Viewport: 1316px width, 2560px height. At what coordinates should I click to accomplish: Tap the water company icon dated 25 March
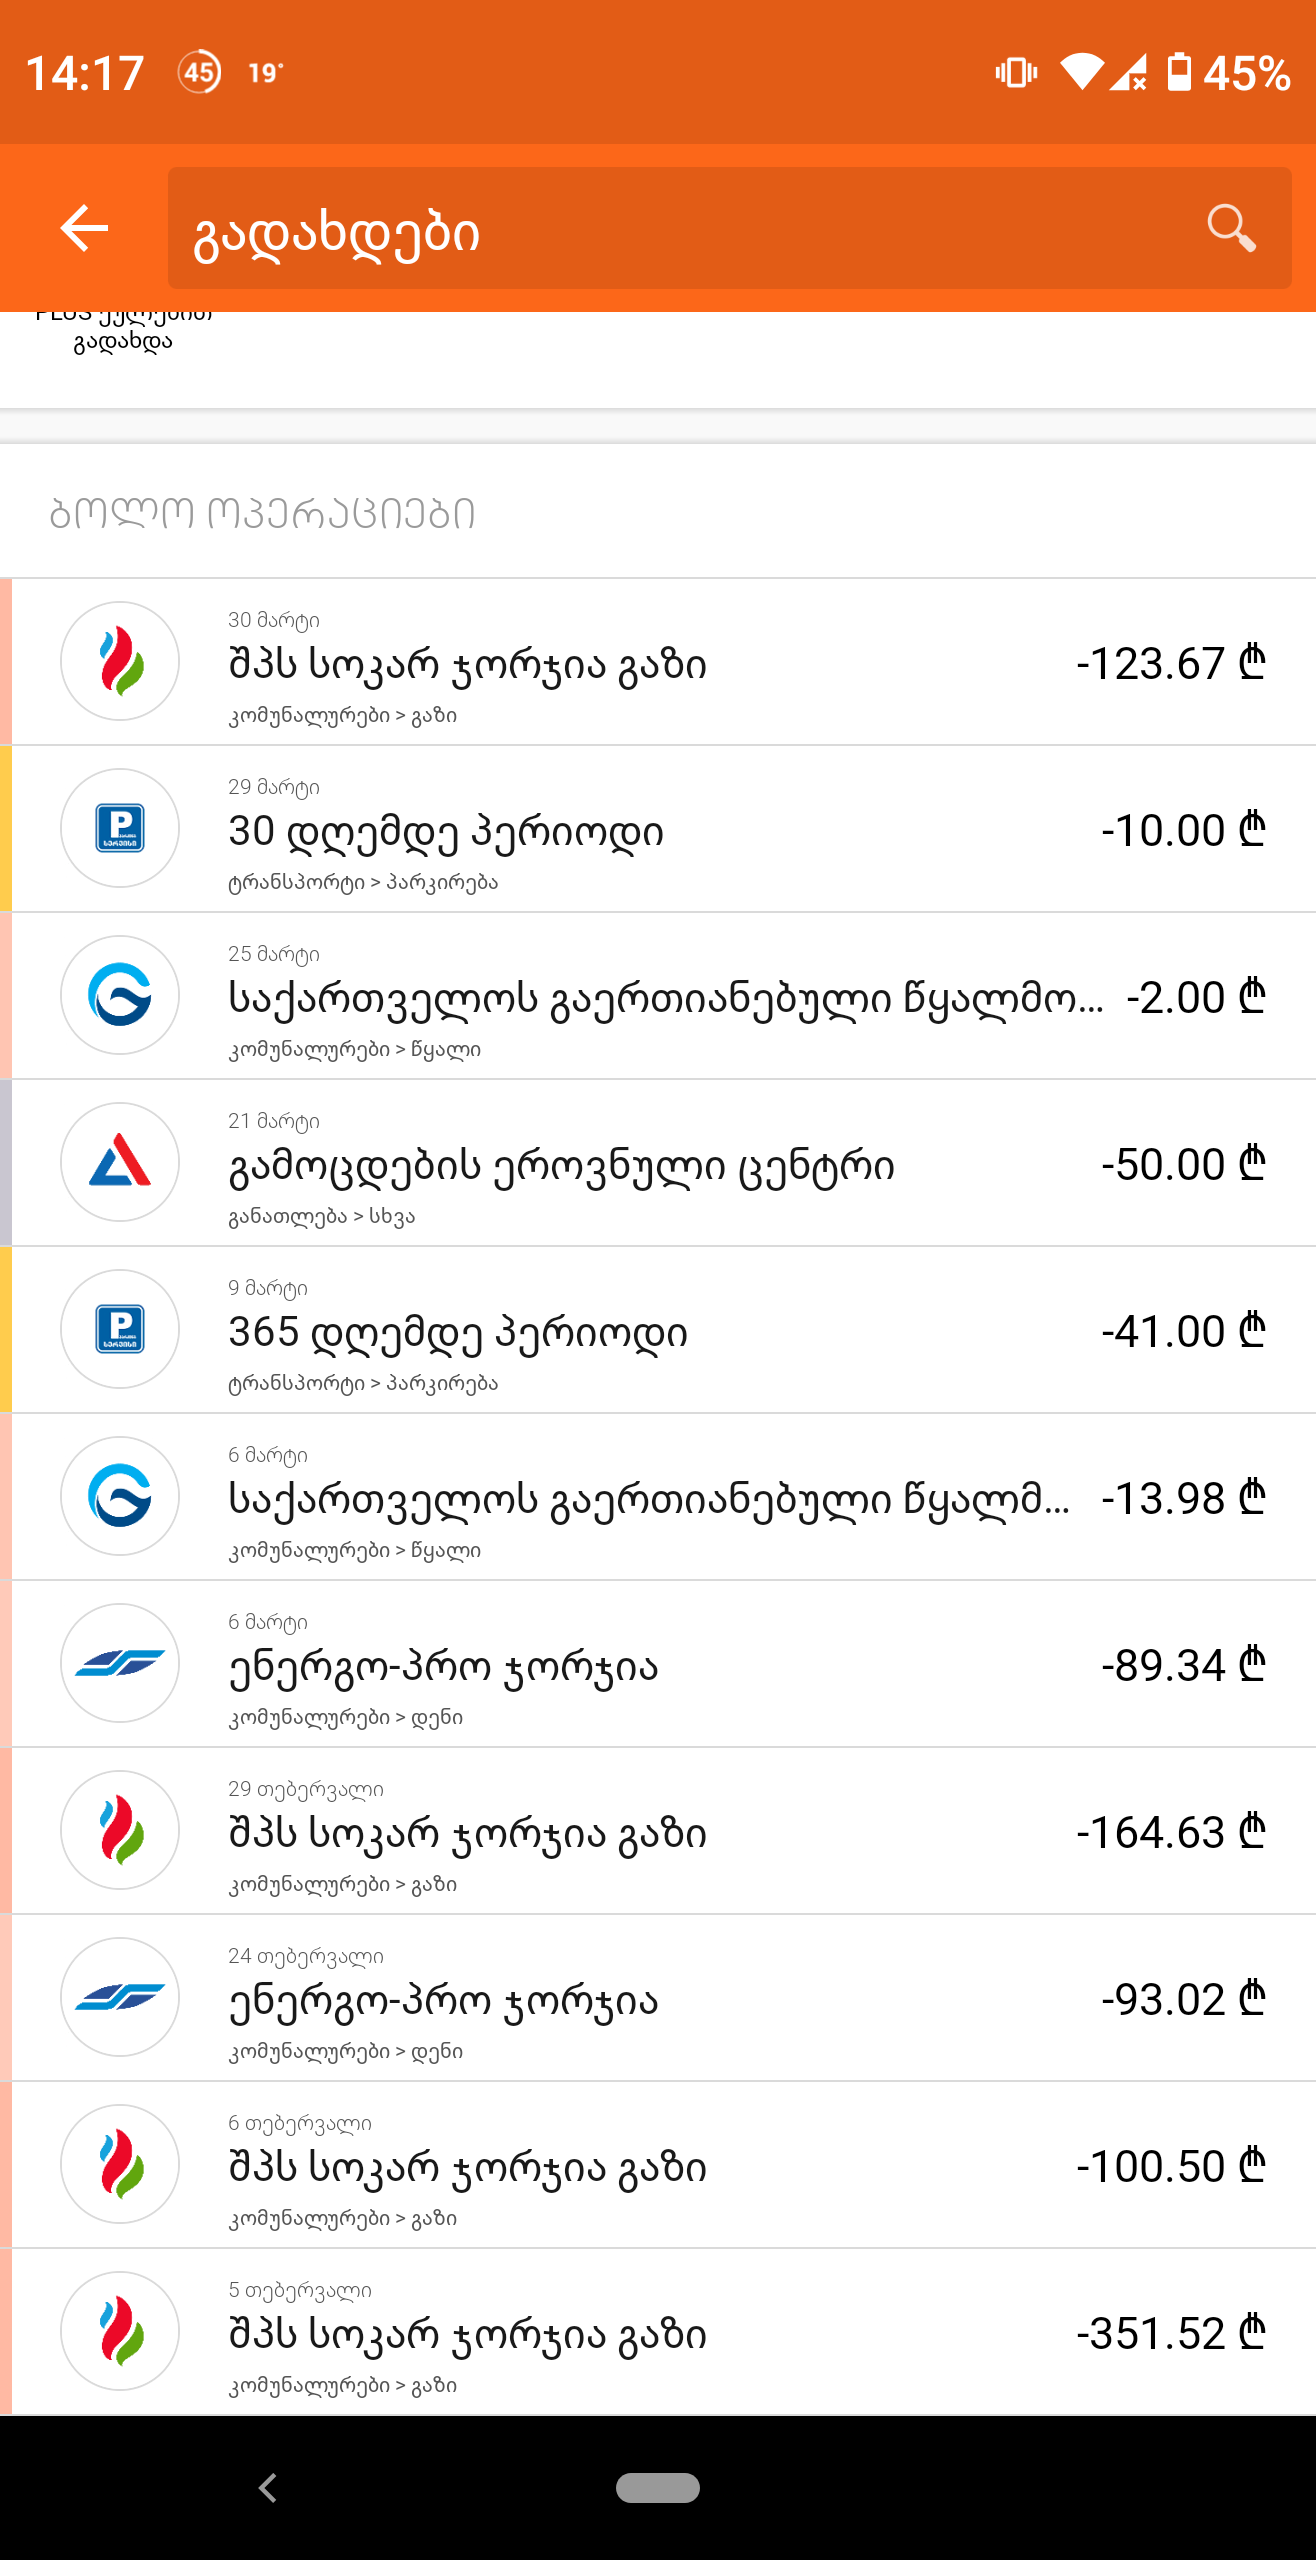120,995
